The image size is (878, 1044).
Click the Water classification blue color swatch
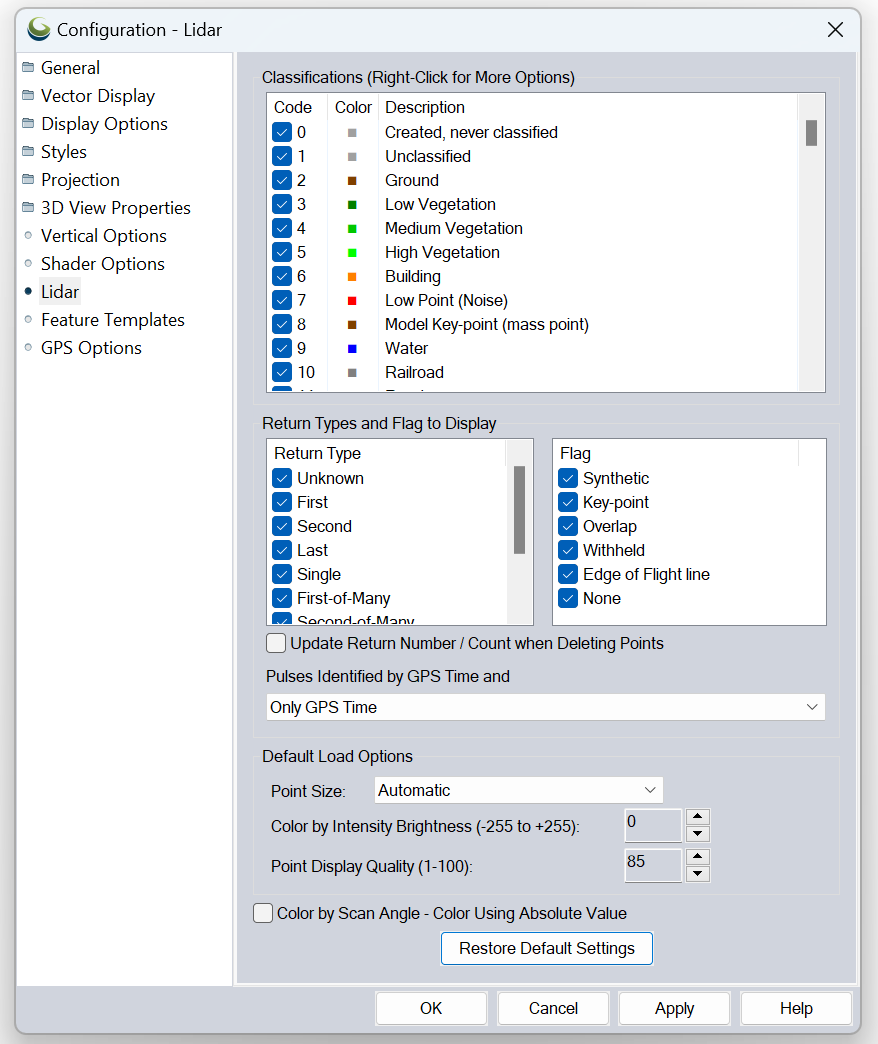pyautogui.click(x=352, y=349)
